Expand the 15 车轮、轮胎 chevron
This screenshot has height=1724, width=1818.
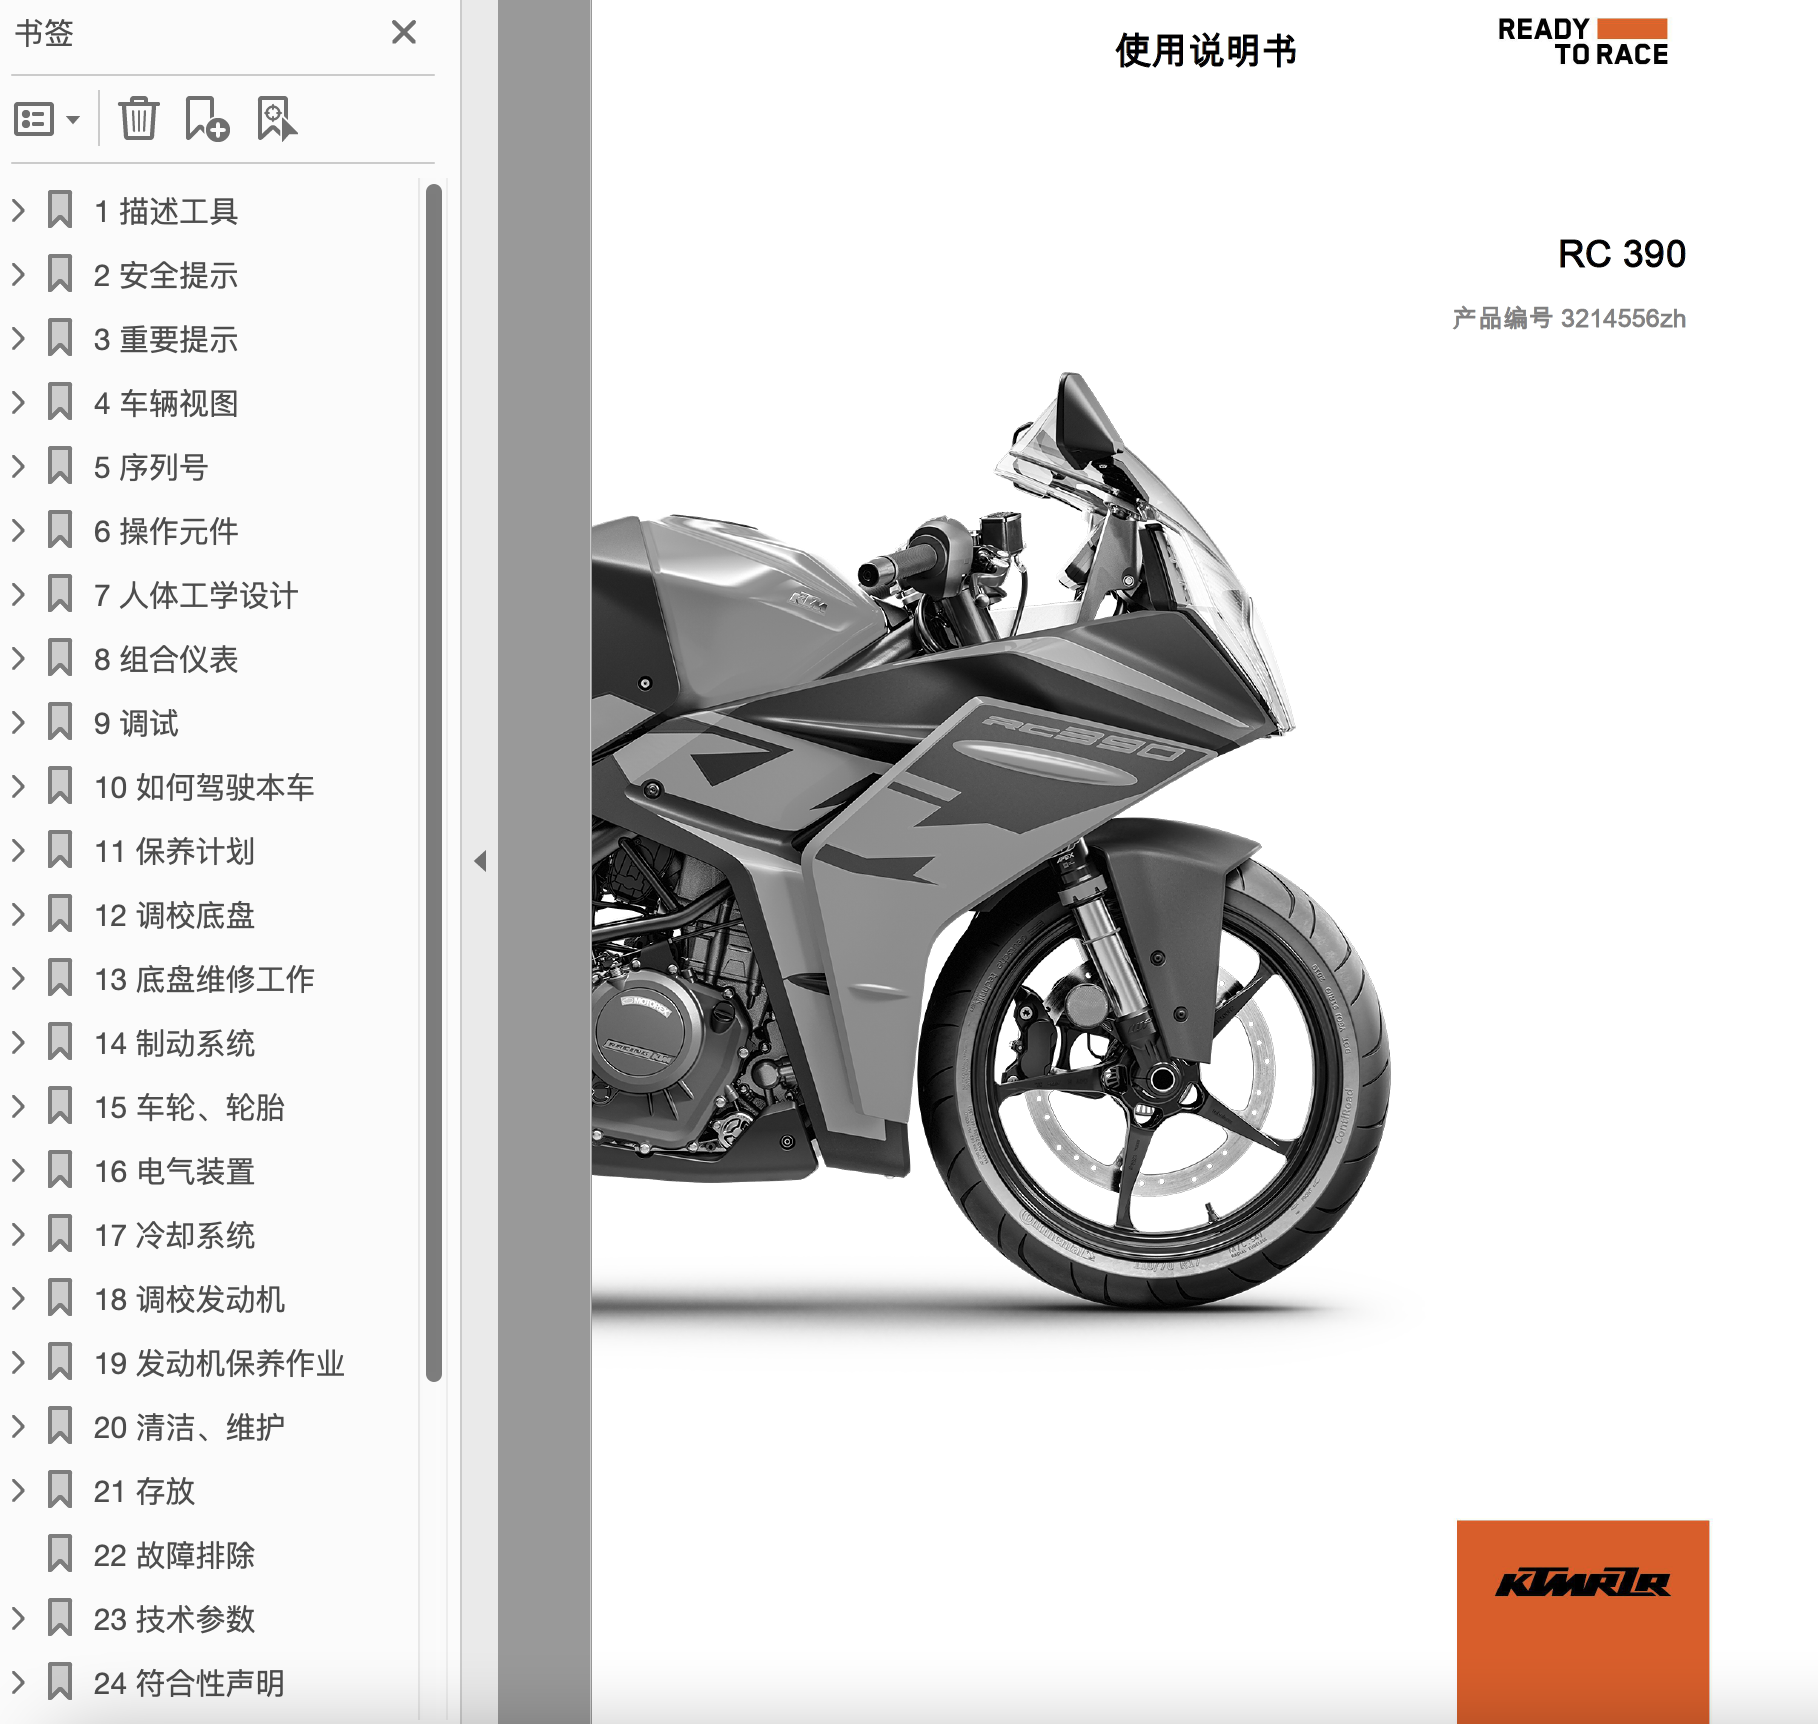18,1106
